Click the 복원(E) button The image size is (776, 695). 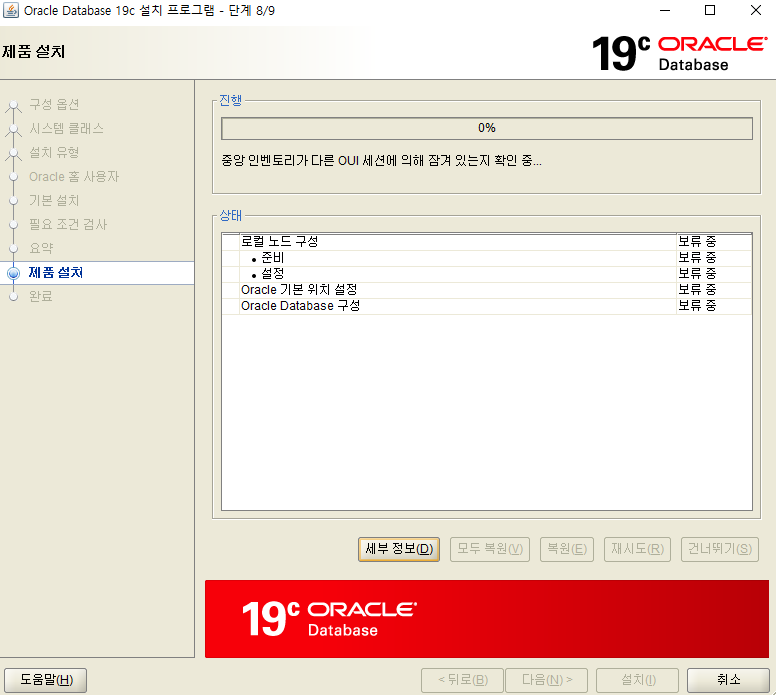pos(567,549)
